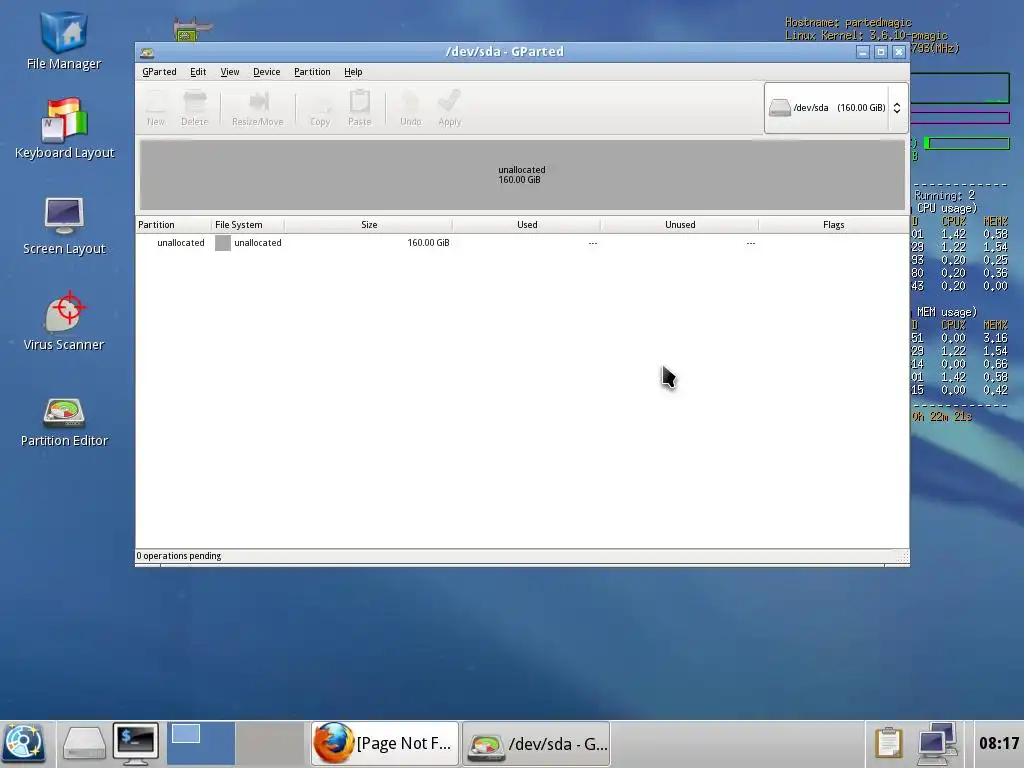Open the Screen Layout desktop icon
The width and height of the screenshot is (1024, 768).
pos(64,225)
